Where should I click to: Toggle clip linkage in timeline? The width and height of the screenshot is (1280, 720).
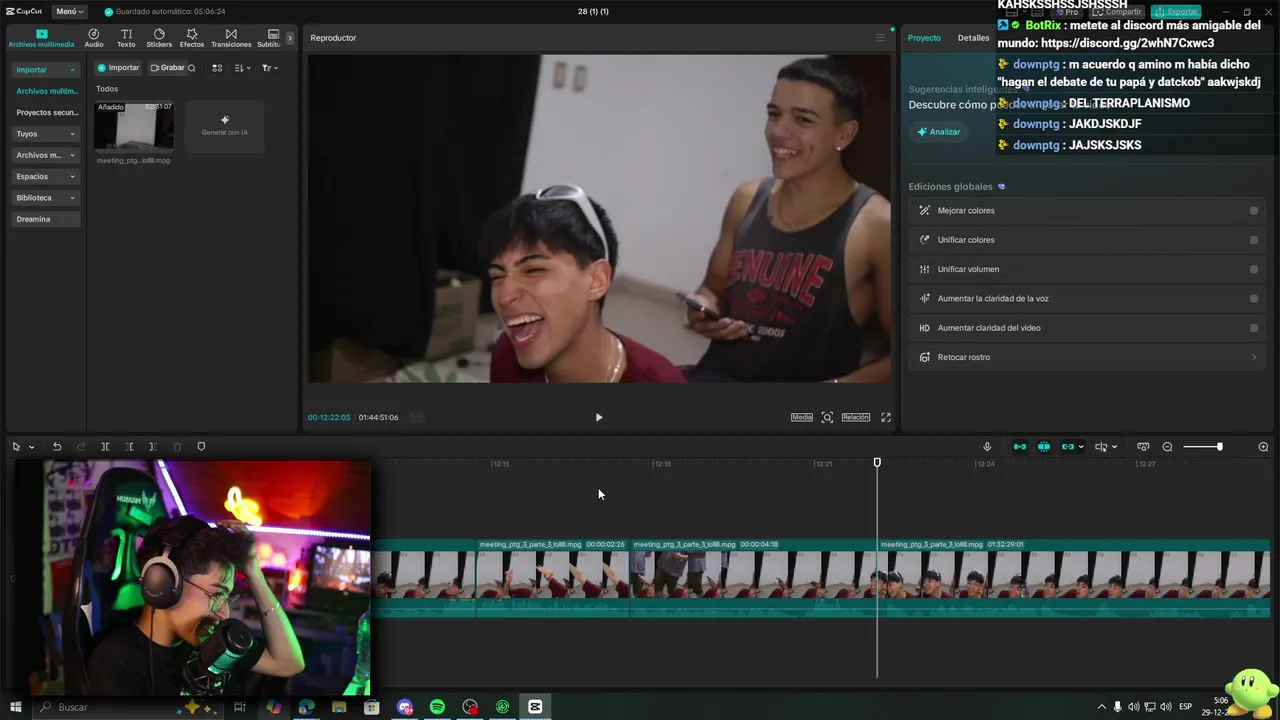click(x=1068, y=447)
